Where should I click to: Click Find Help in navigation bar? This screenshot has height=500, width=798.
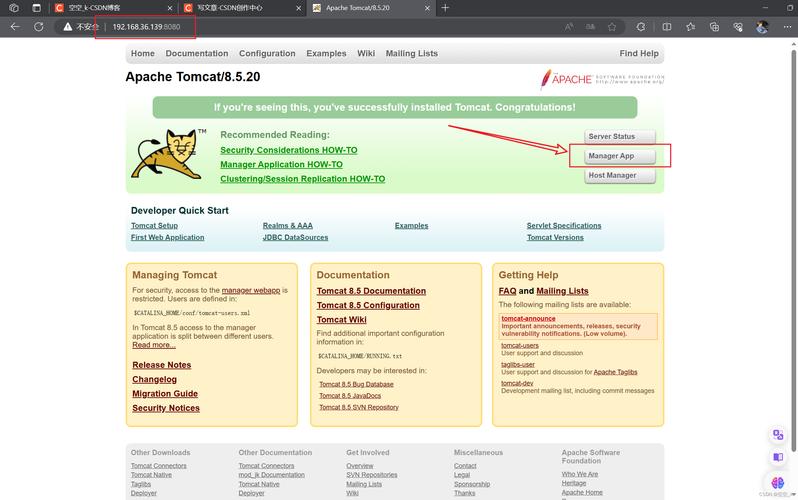(639, 53)
